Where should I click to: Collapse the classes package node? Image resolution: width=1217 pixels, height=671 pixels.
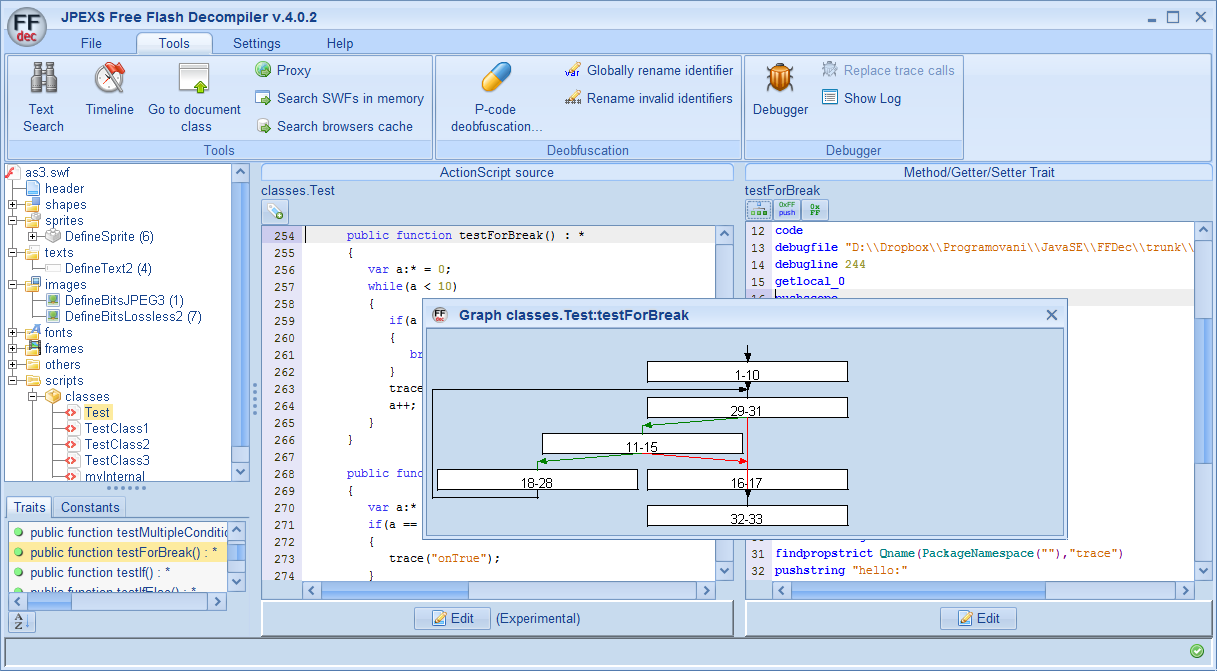coord(33,397)
